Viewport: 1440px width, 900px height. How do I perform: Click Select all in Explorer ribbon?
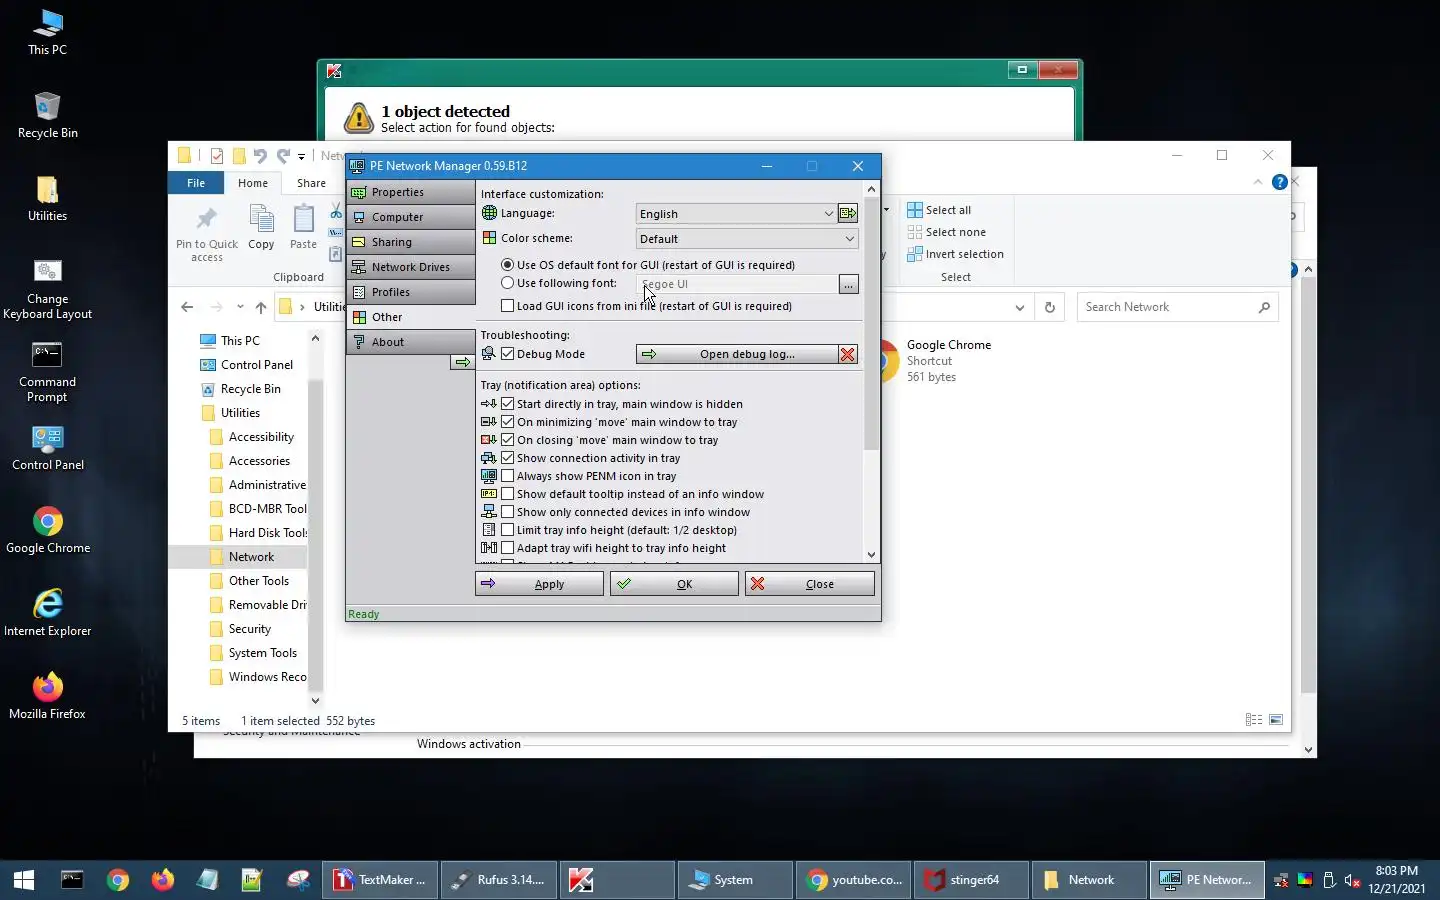[939, 210]
